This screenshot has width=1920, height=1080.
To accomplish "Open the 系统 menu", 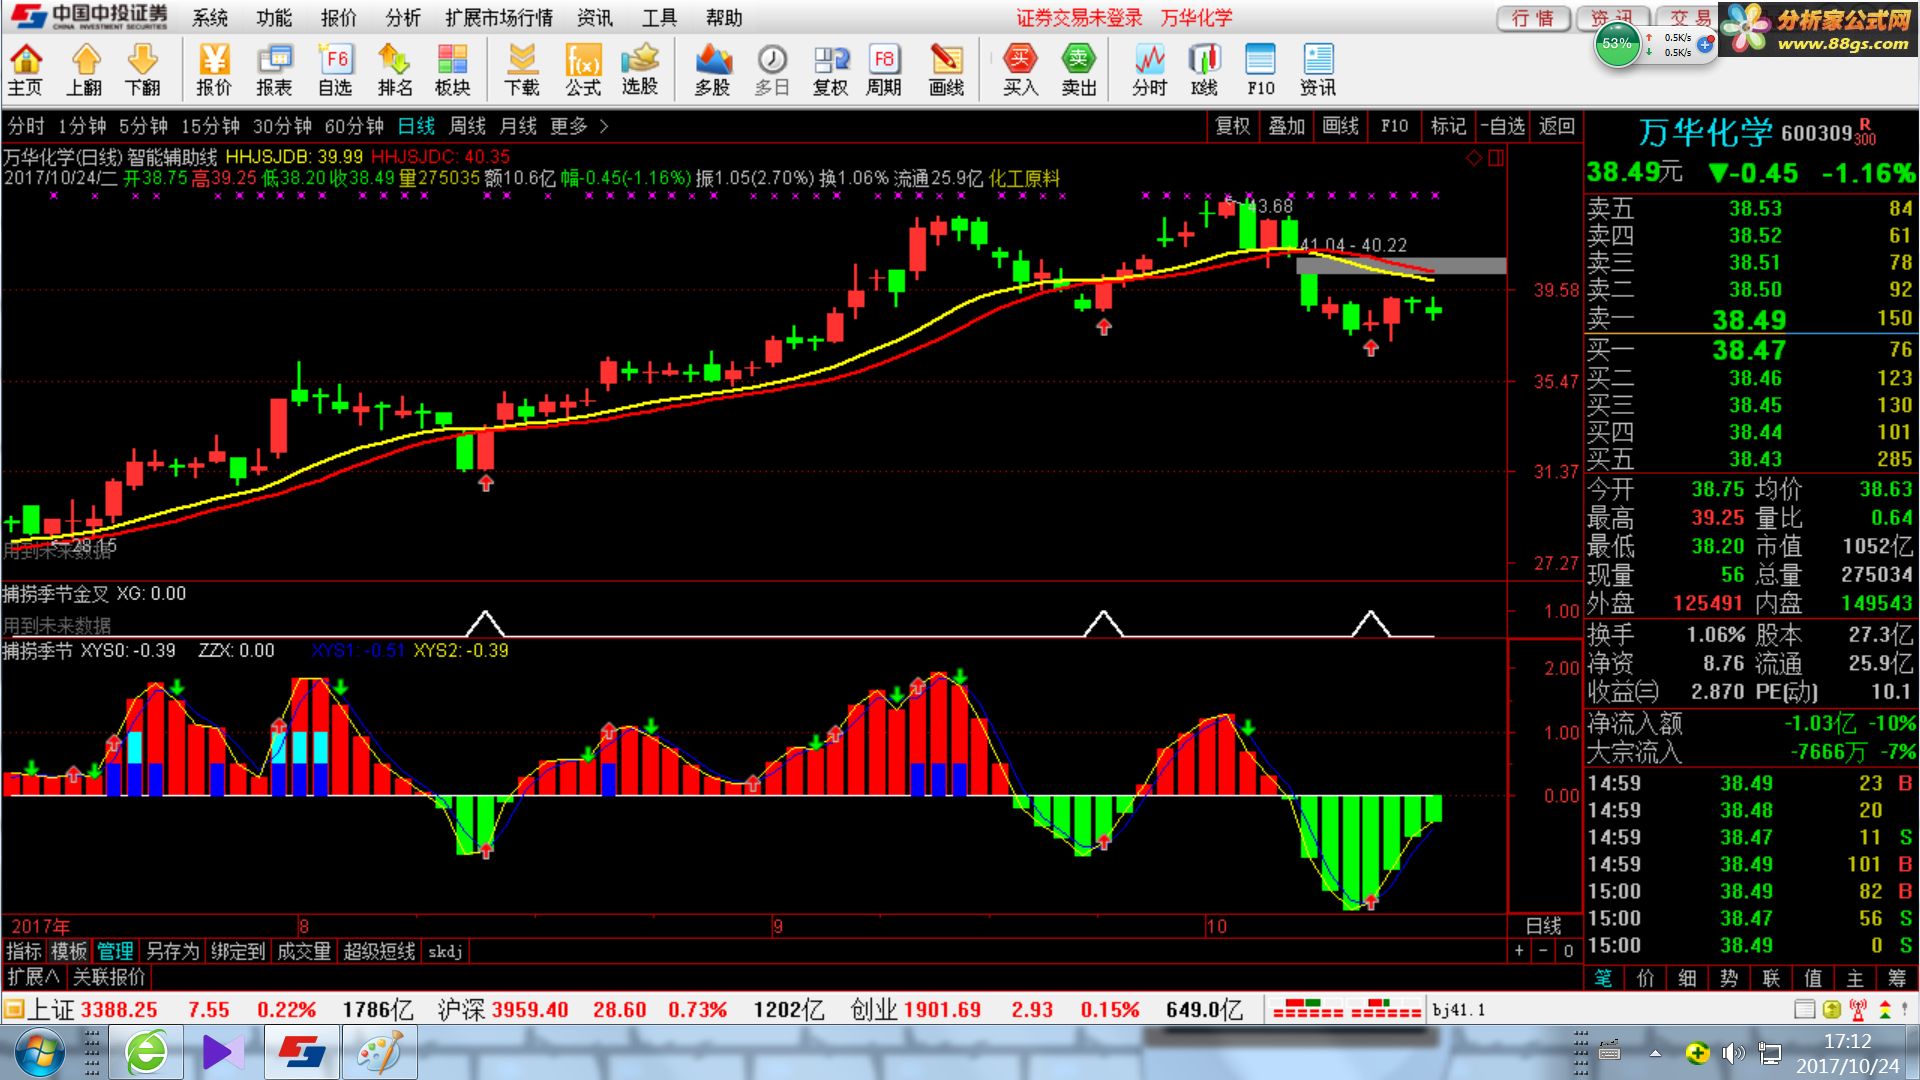I will 210,18.
